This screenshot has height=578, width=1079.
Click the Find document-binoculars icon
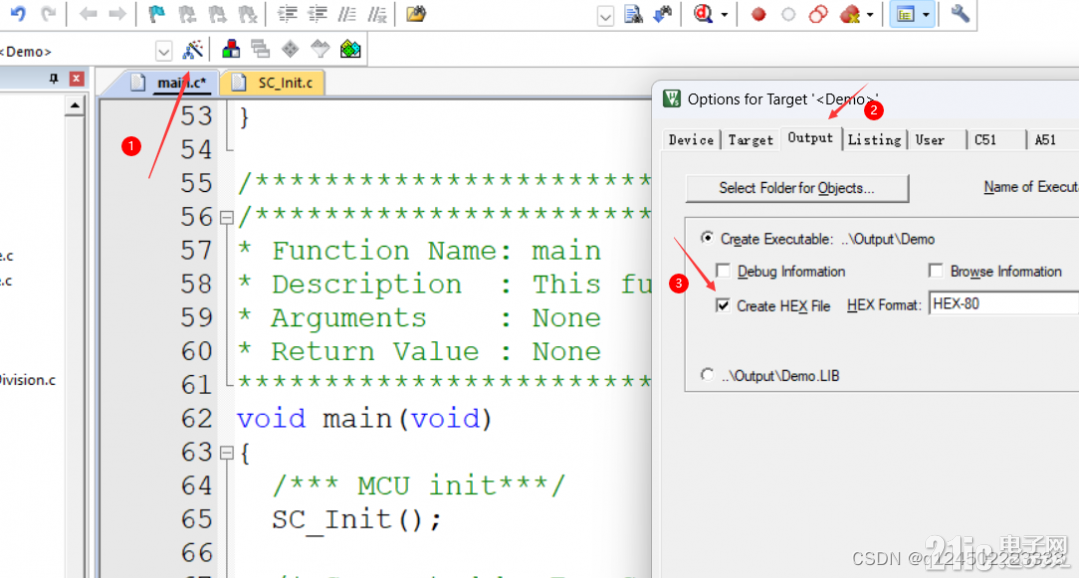[633, 14]
